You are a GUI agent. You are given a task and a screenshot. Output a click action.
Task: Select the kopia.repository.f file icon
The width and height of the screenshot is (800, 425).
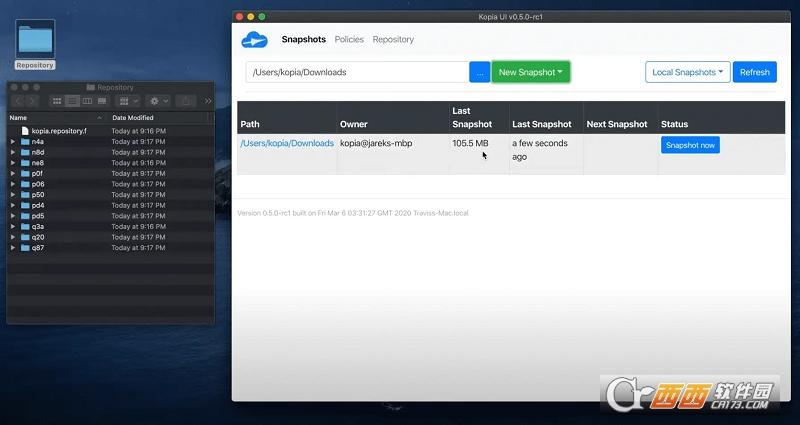click(25, 131)
